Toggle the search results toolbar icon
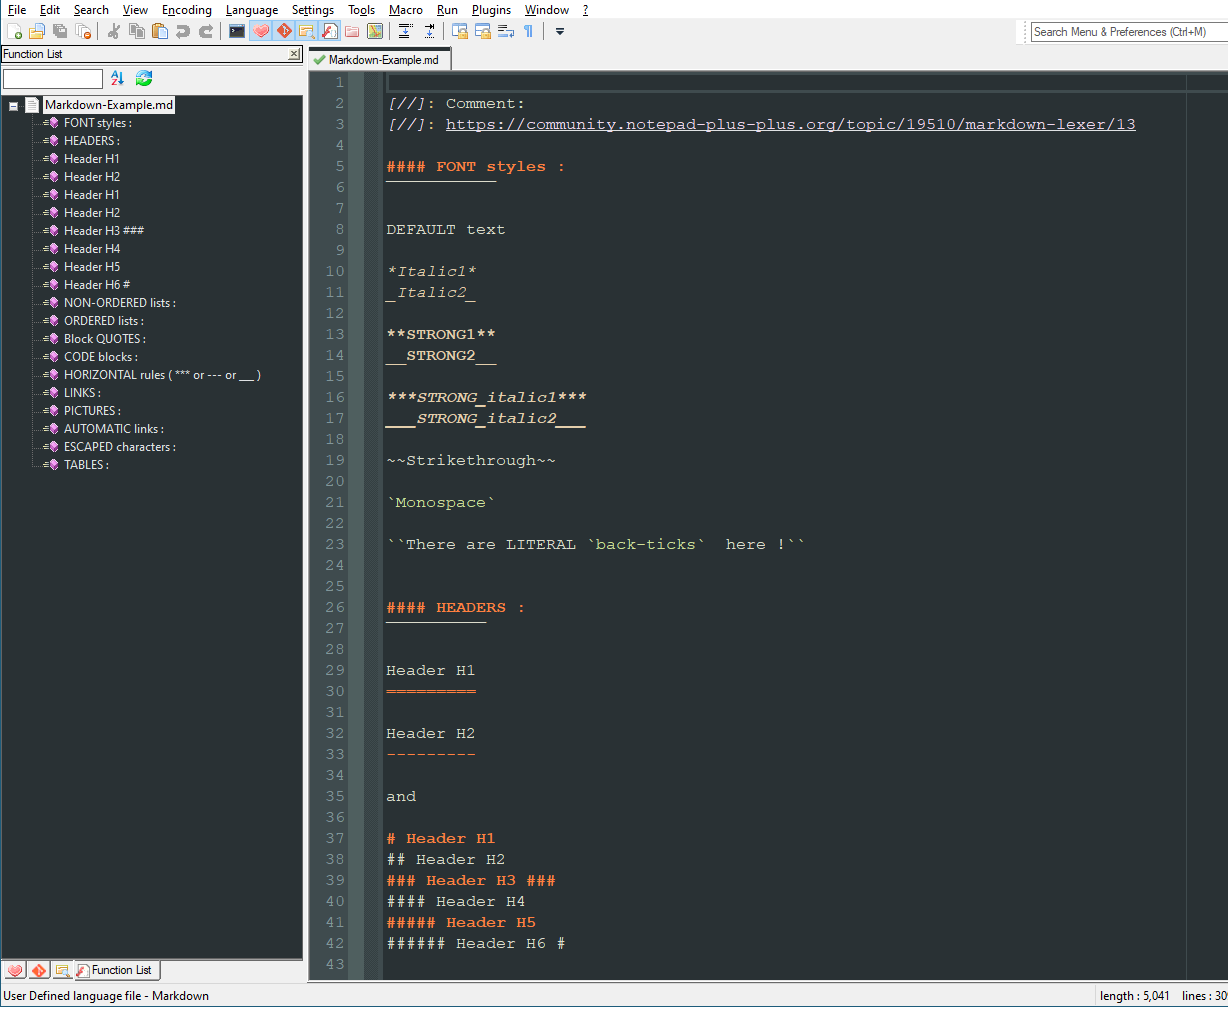Viewport: 1228px width, 1016px height. point(307,31)
